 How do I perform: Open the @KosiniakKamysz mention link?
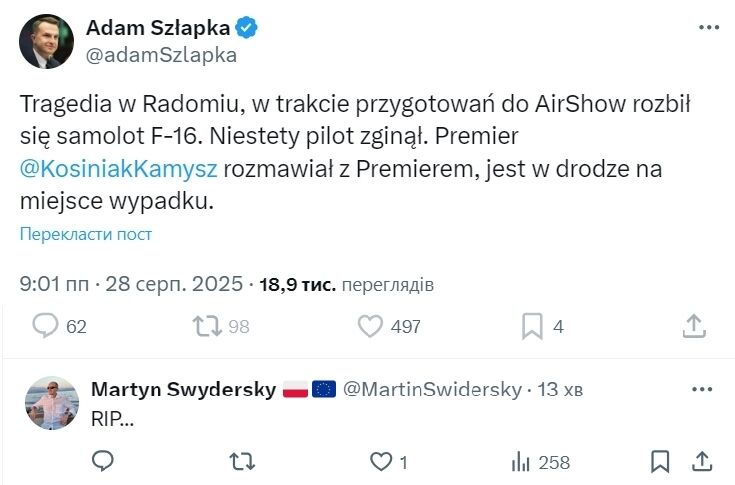pos(119,167)
